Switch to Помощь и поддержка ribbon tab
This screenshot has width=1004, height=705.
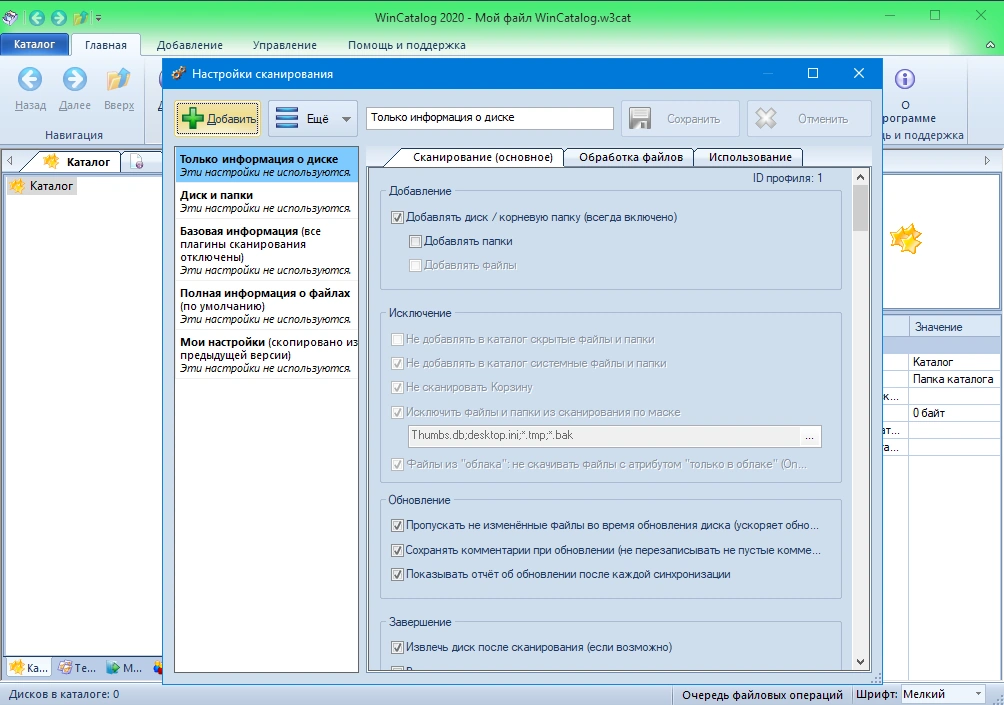pos(407,45)
